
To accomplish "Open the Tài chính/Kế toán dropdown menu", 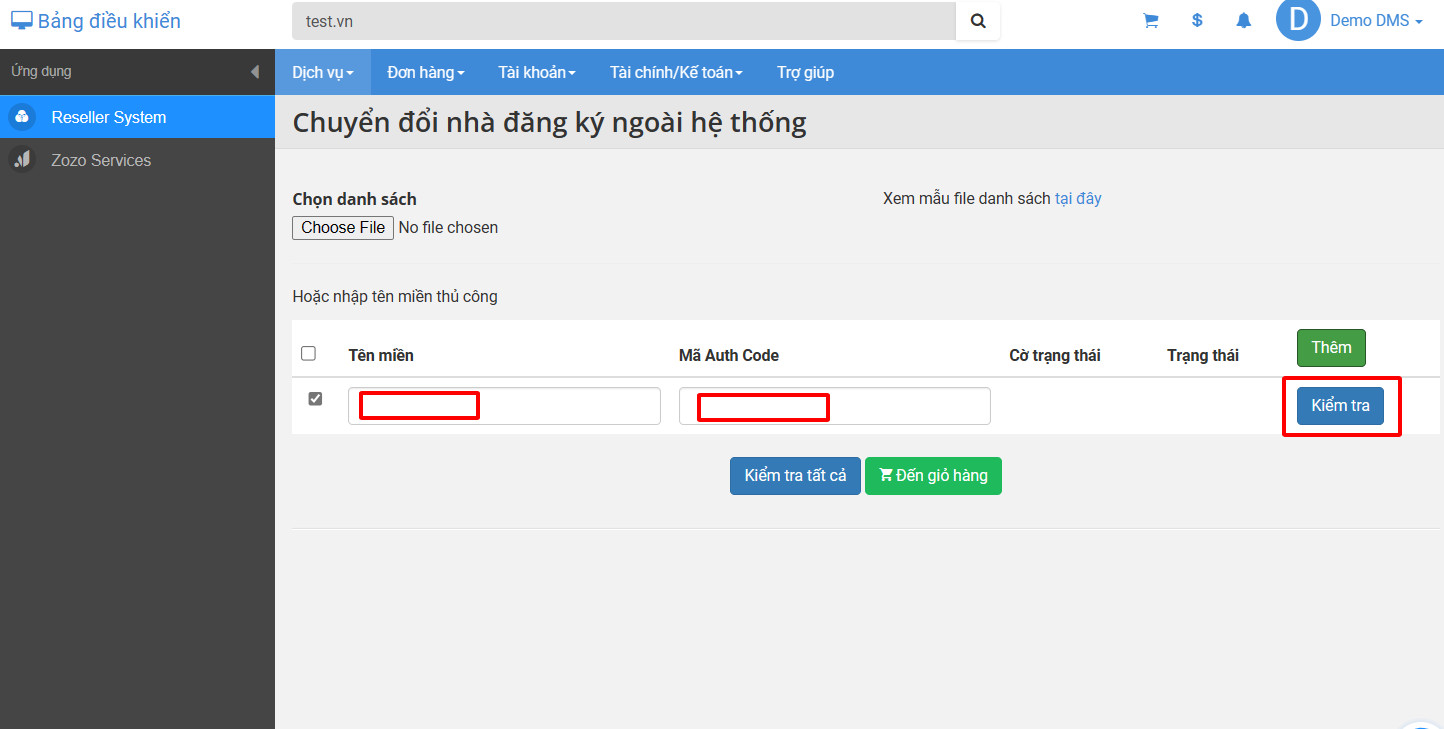I will click(676, 72).
